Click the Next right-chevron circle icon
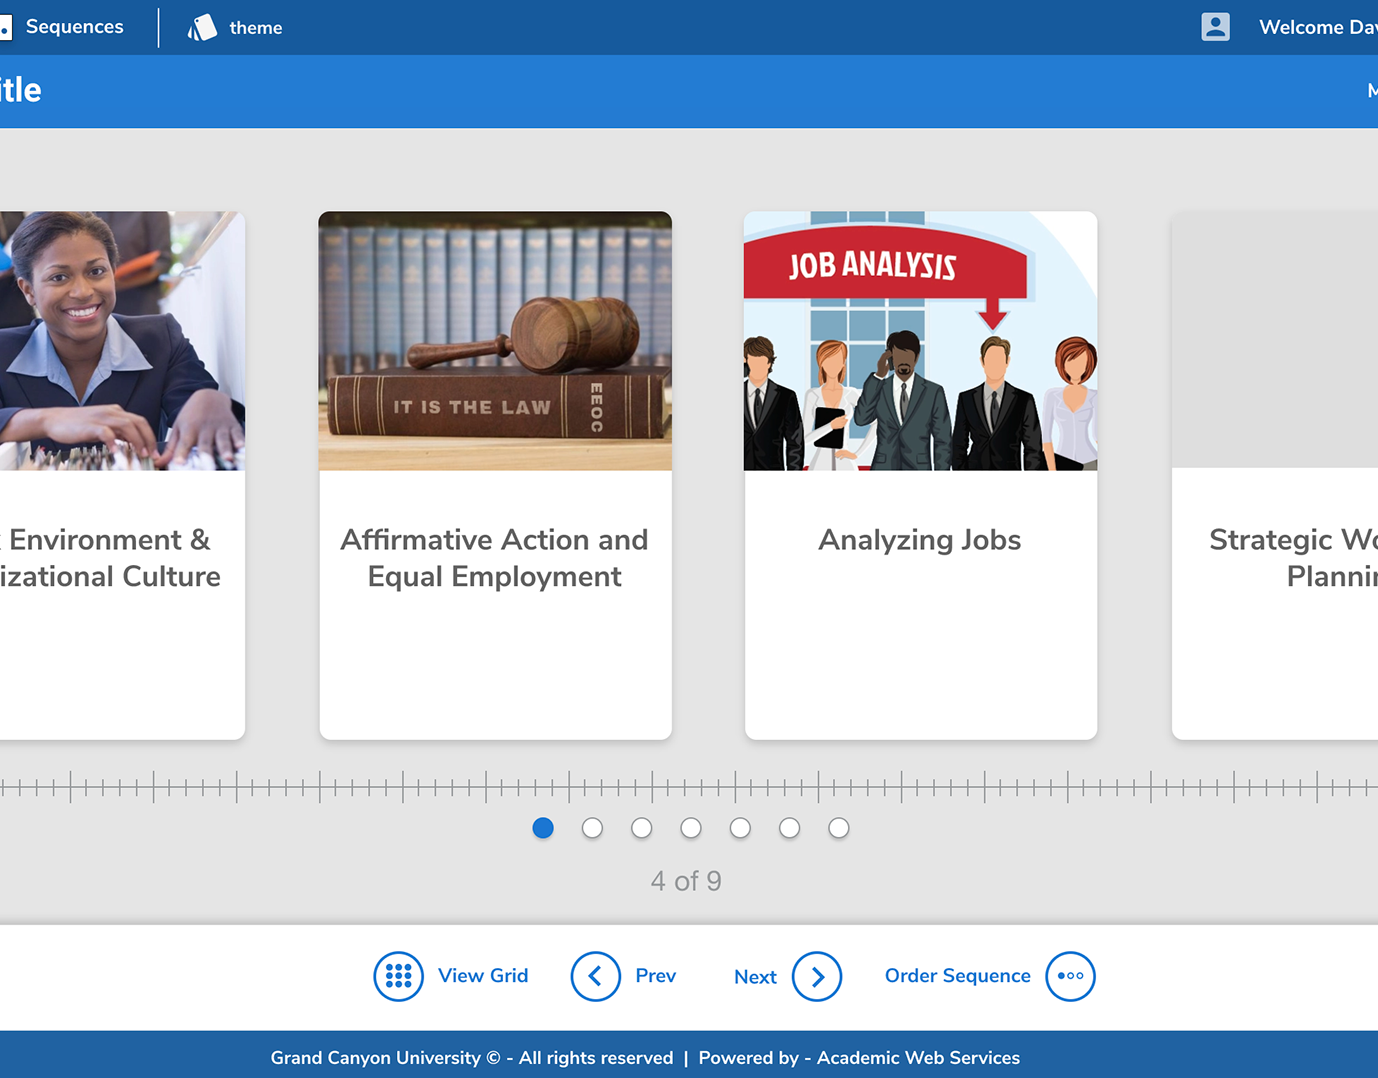Viewport: 1378px width, 1078px height. [x=817, y=976]
